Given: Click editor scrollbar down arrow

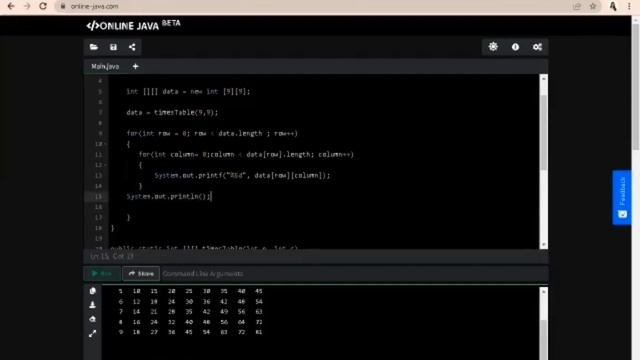Looking at the screenshot, I should click(544, 244).
